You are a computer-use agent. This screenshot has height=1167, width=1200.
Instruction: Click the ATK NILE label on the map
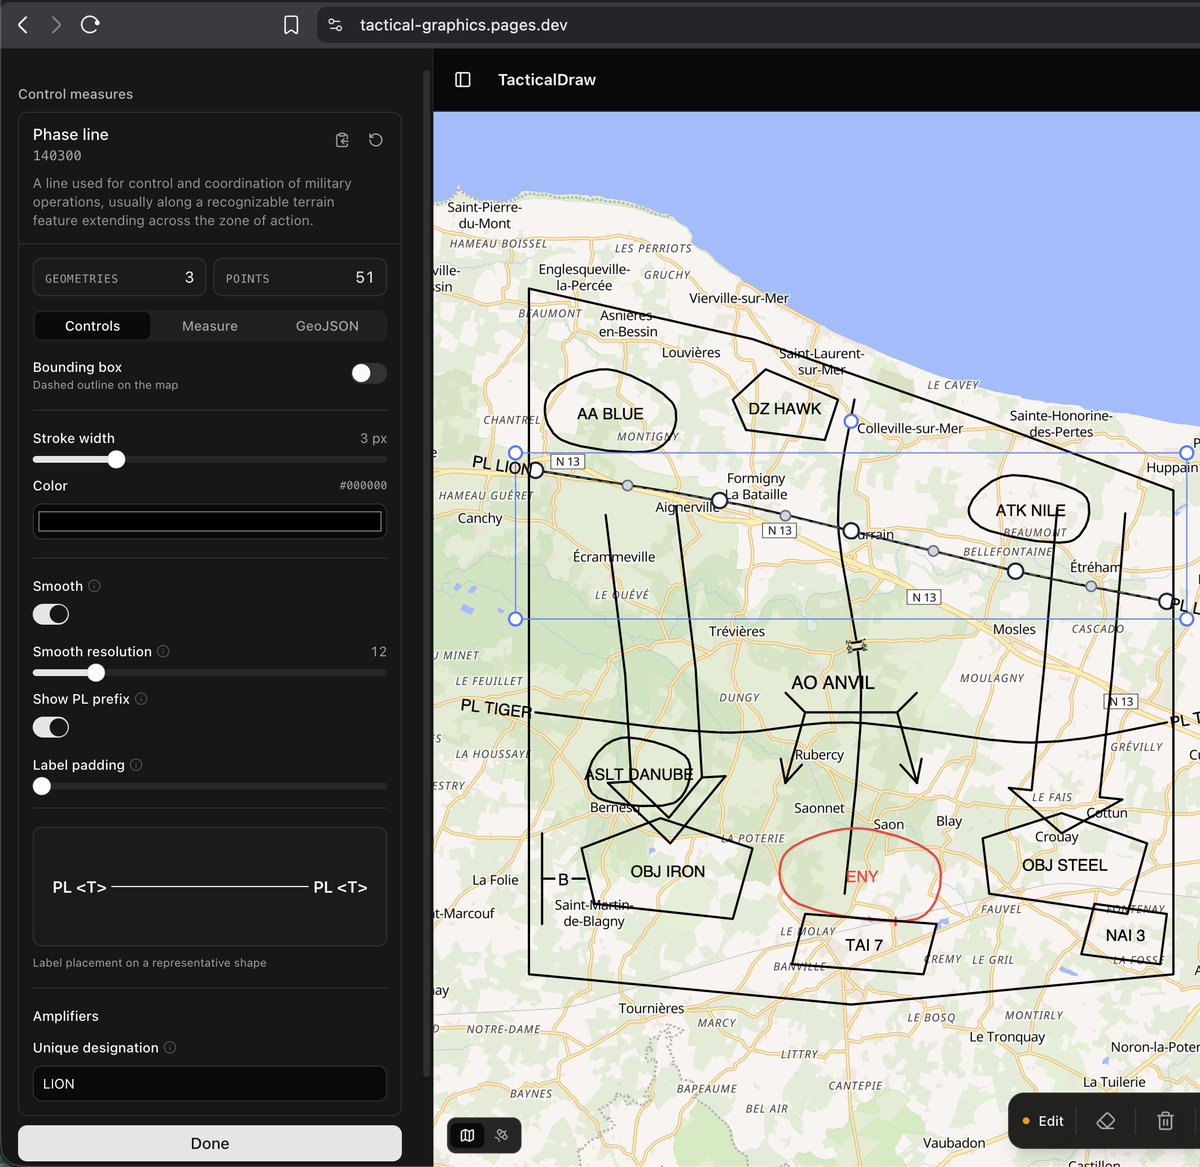1030,511
